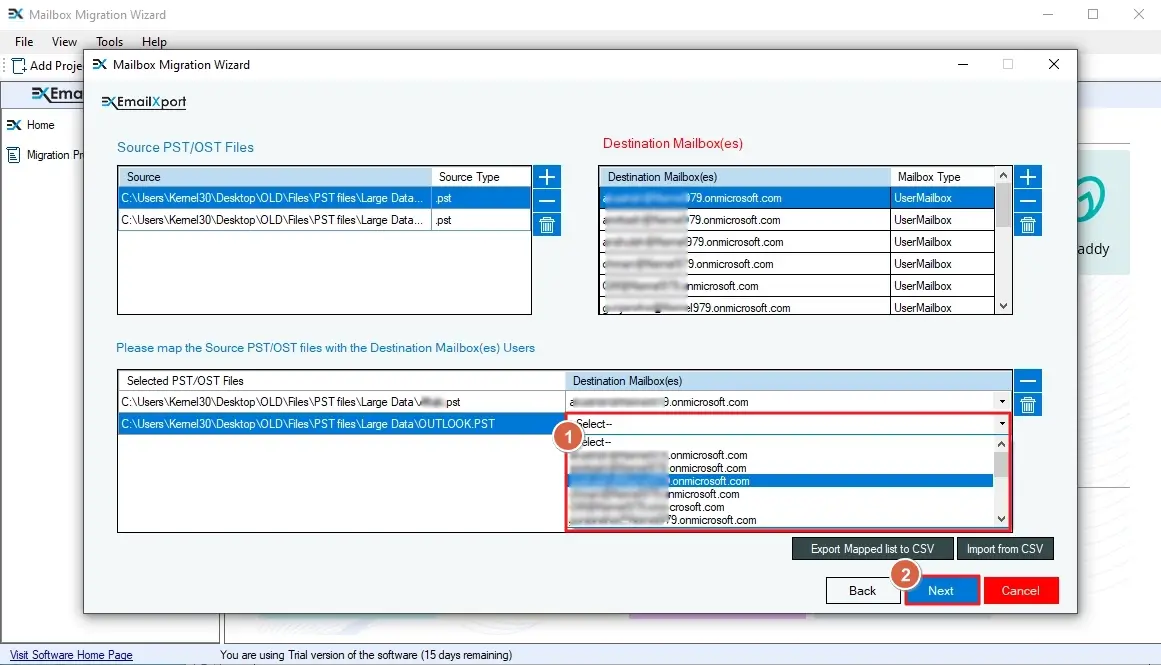Open the Tools menu
Screen dimensions: 1161x665
tap(109, 42)
